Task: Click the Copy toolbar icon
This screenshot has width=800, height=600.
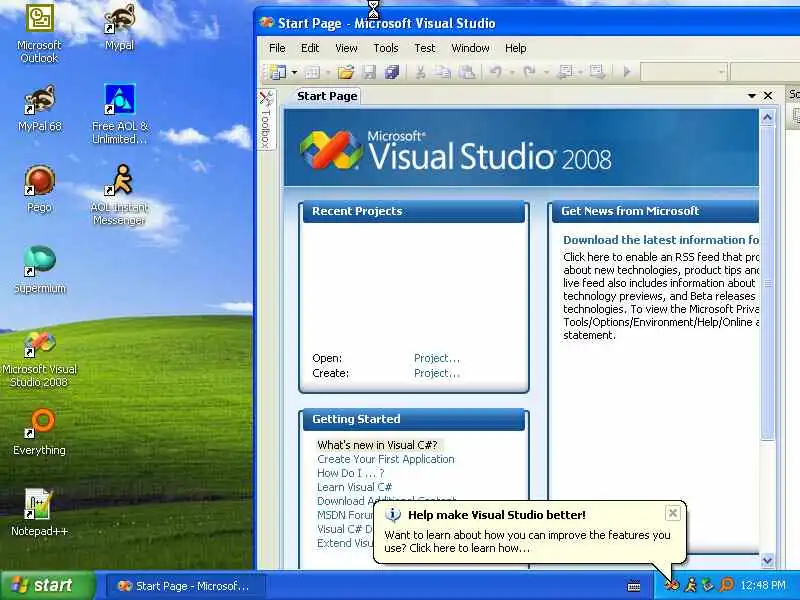Action: pyautogui.click(x=443, y=72)
